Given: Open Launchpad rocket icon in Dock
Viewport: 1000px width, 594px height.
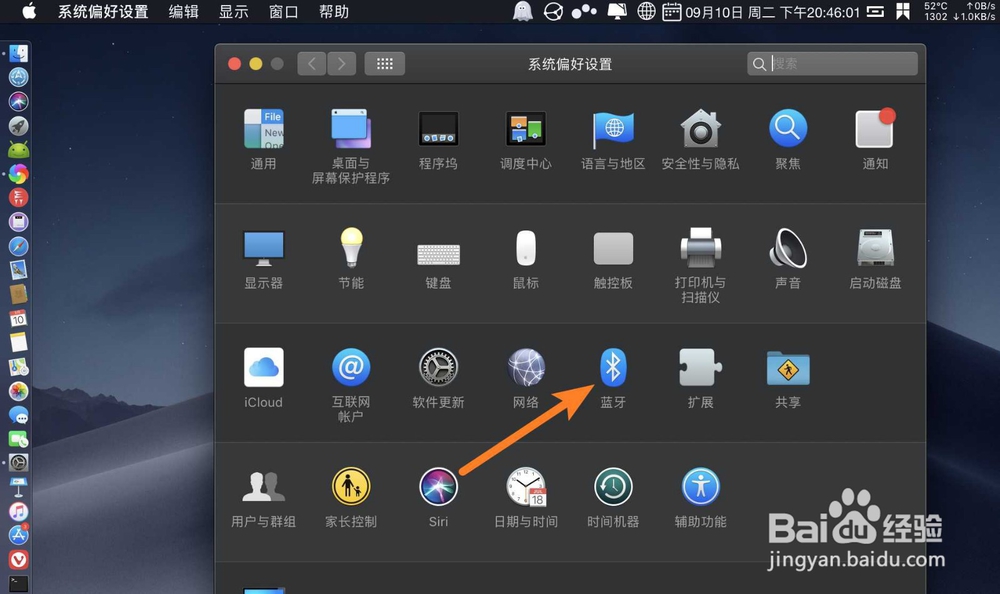Looking at the screenshot, I should coord(18,126).
